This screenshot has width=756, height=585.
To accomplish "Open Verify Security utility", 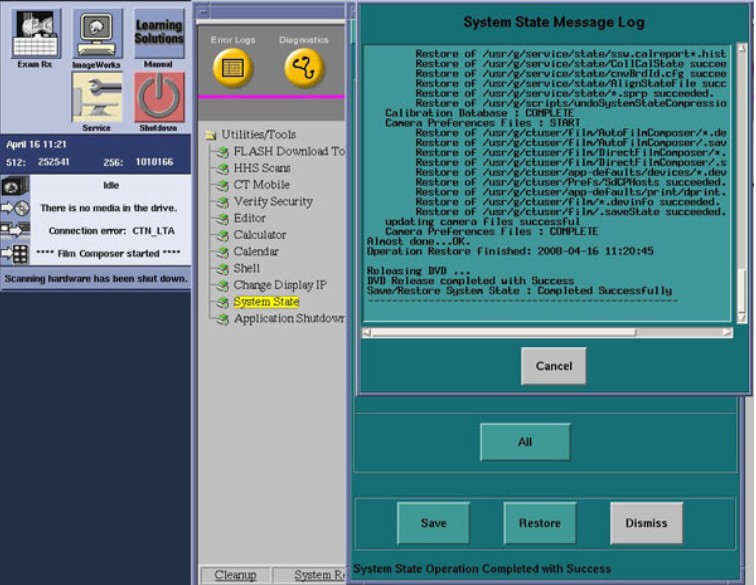I will (x=273, y=201).
